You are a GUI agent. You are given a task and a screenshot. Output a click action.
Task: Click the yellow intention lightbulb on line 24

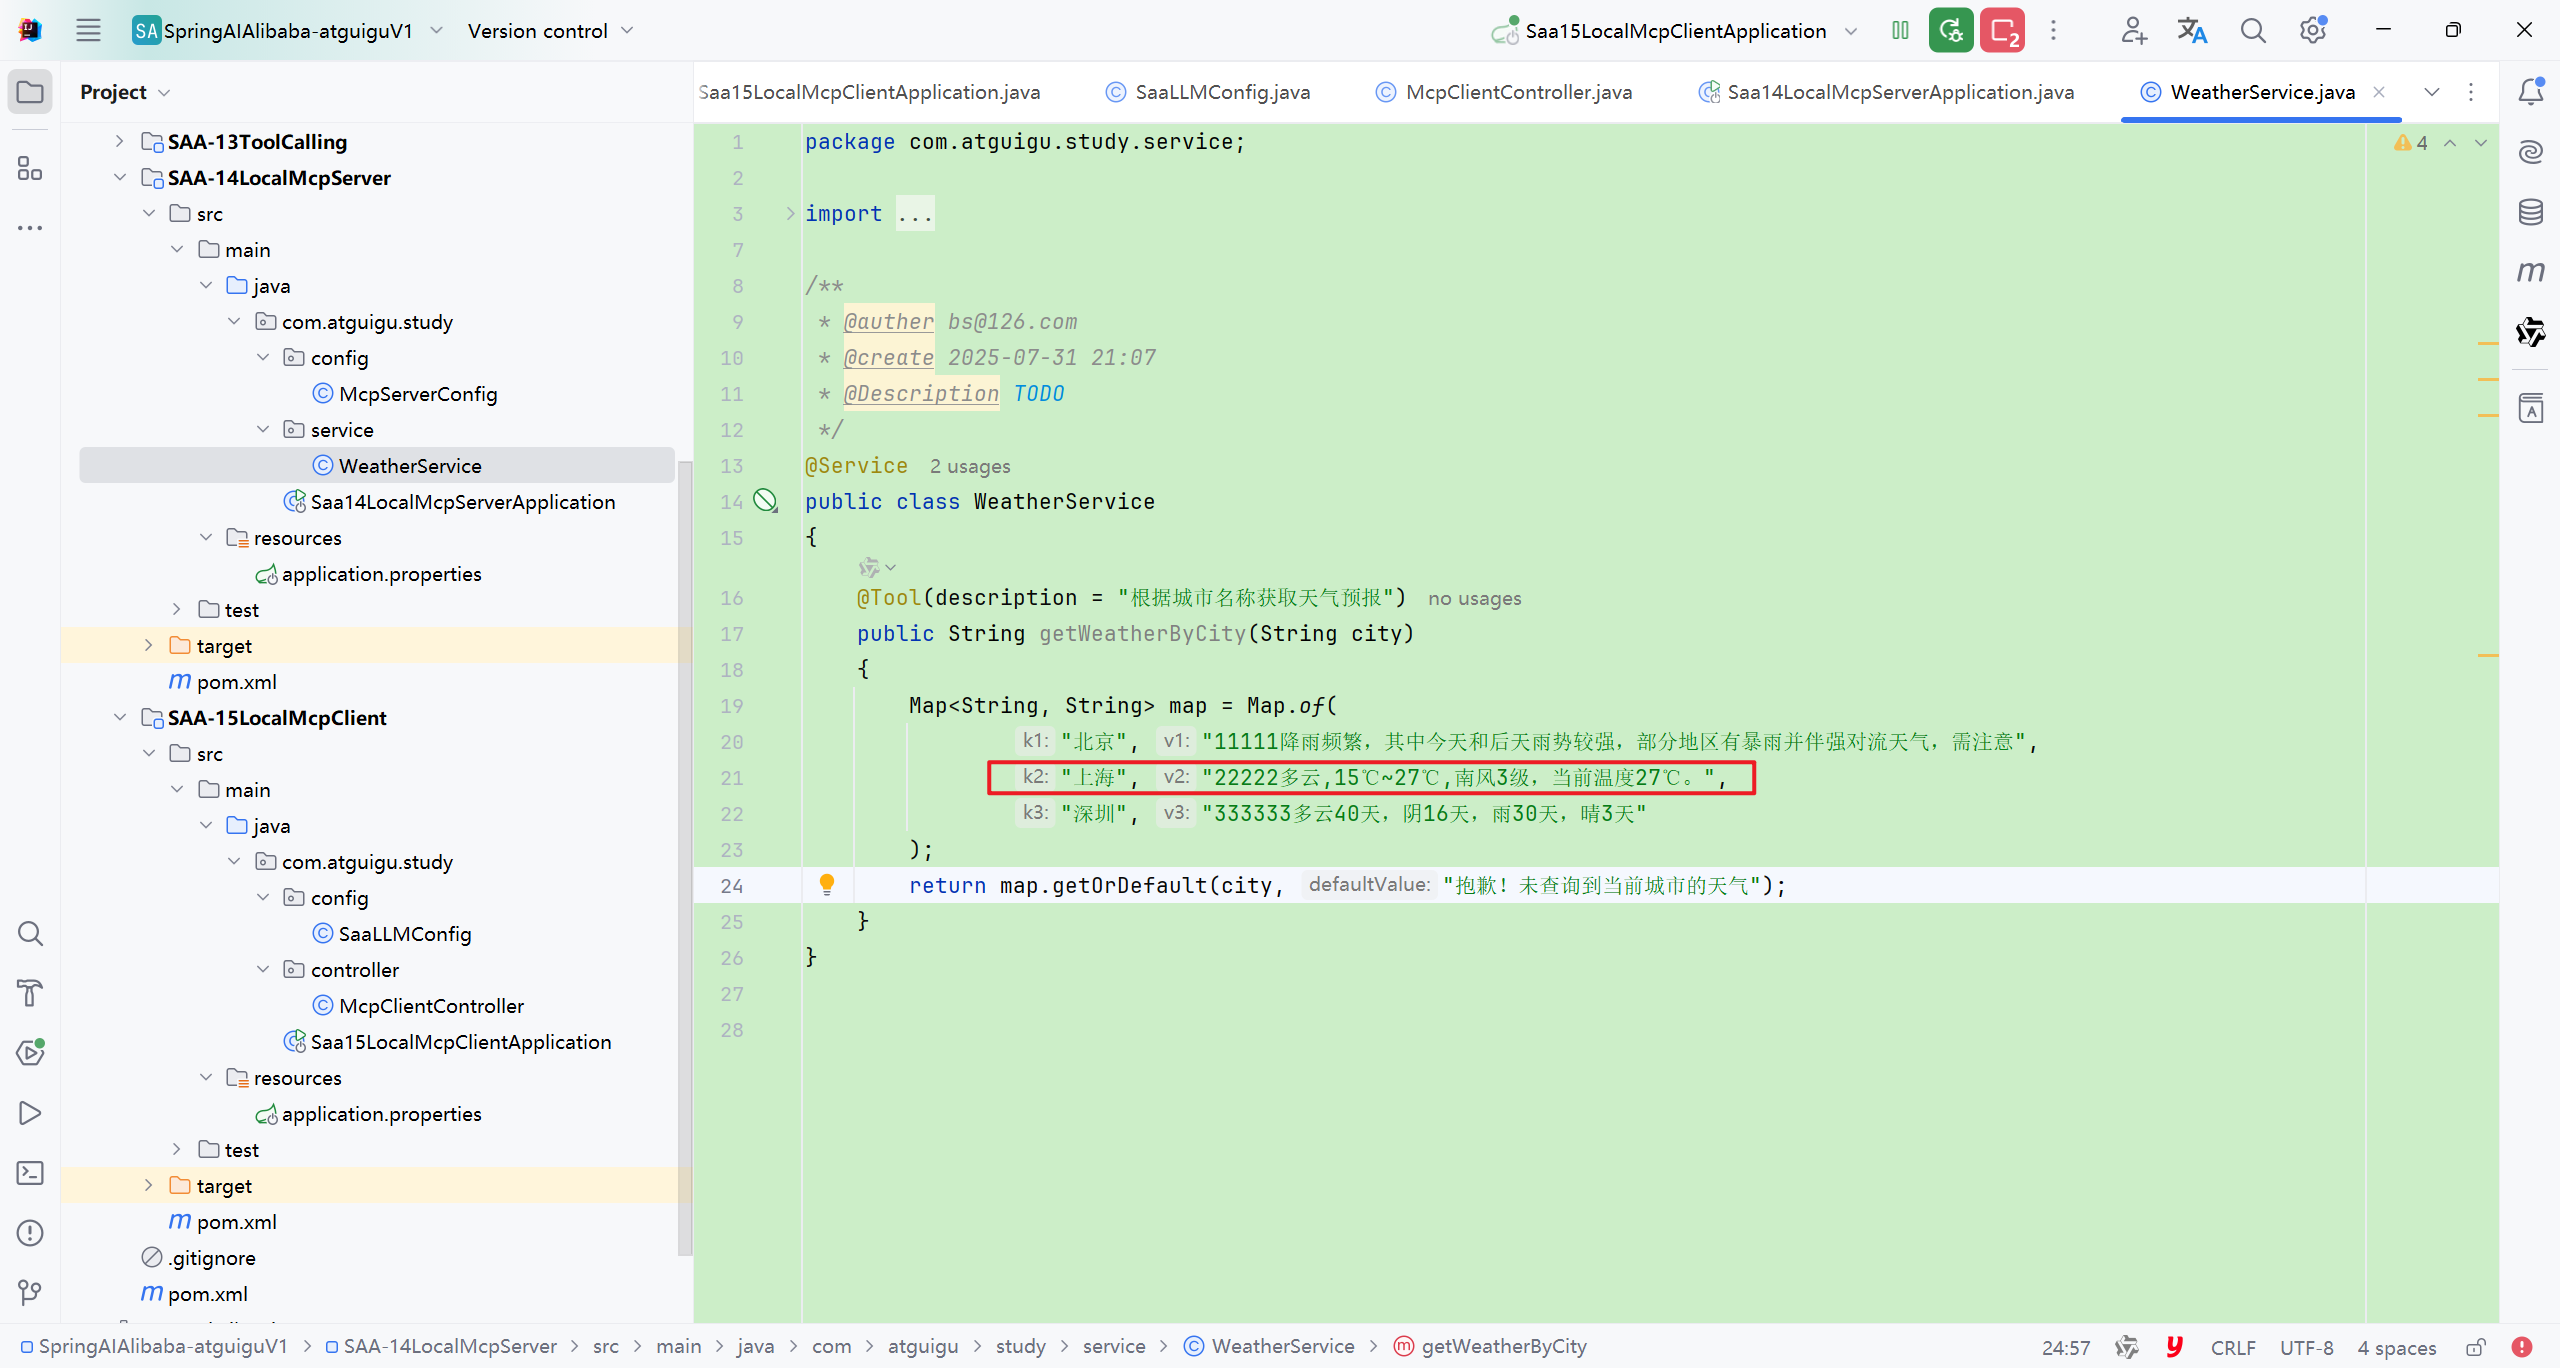point(827,884)
